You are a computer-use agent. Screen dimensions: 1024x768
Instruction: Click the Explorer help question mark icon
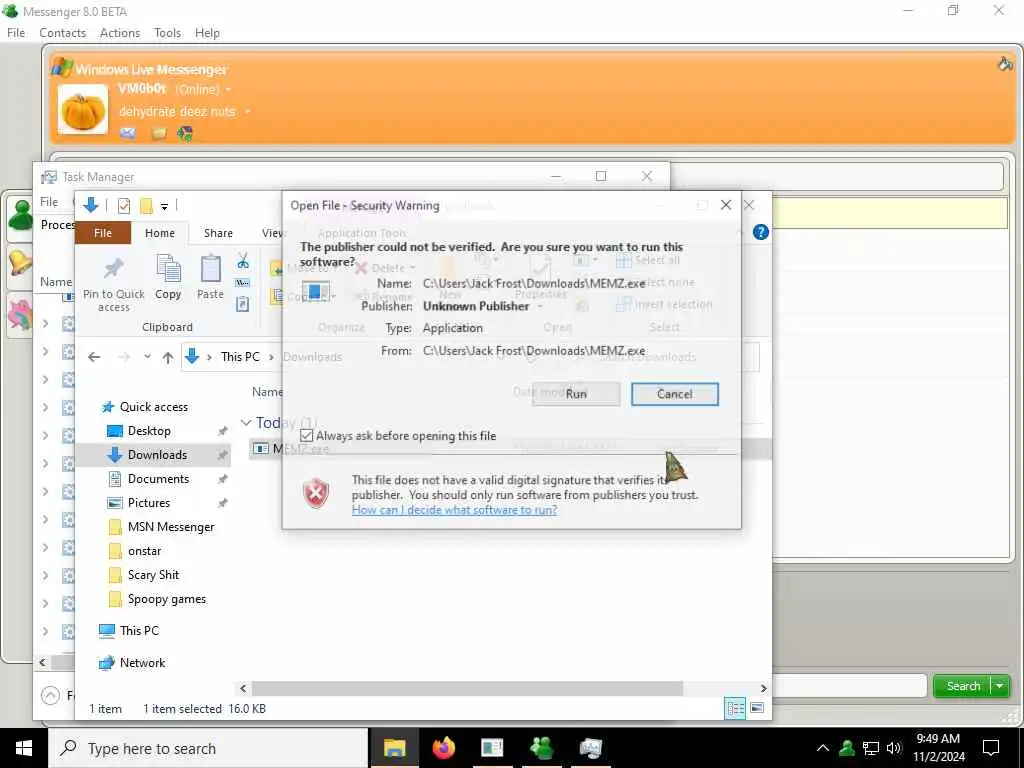coord(760,232)
